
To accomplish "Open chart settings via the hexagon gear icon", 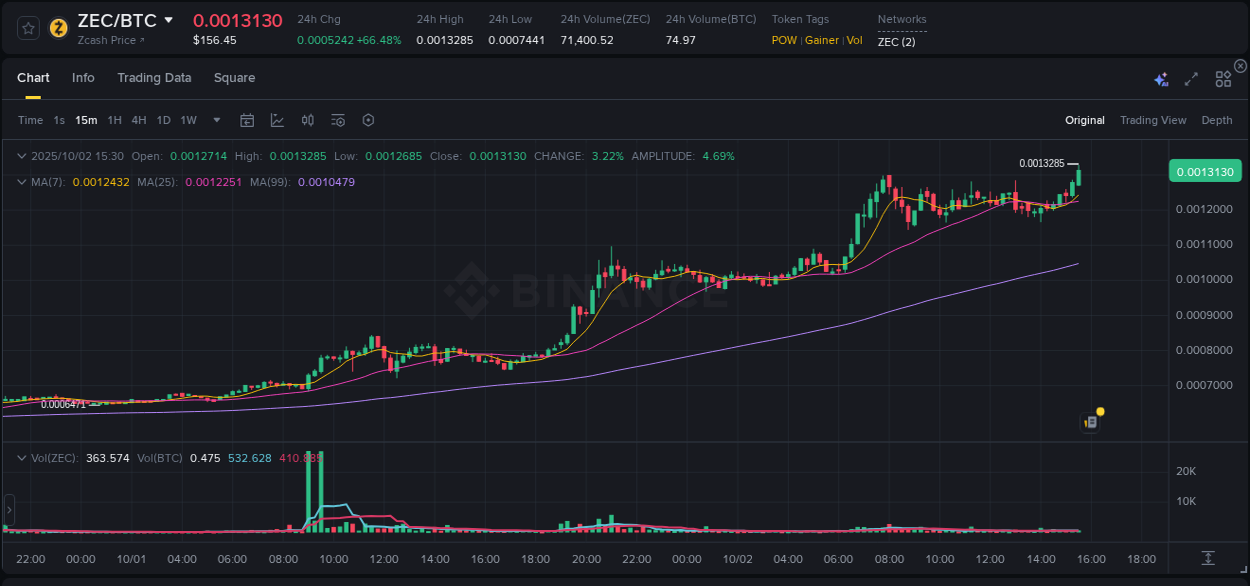I will pyautogui.click(x=369, y=120).
